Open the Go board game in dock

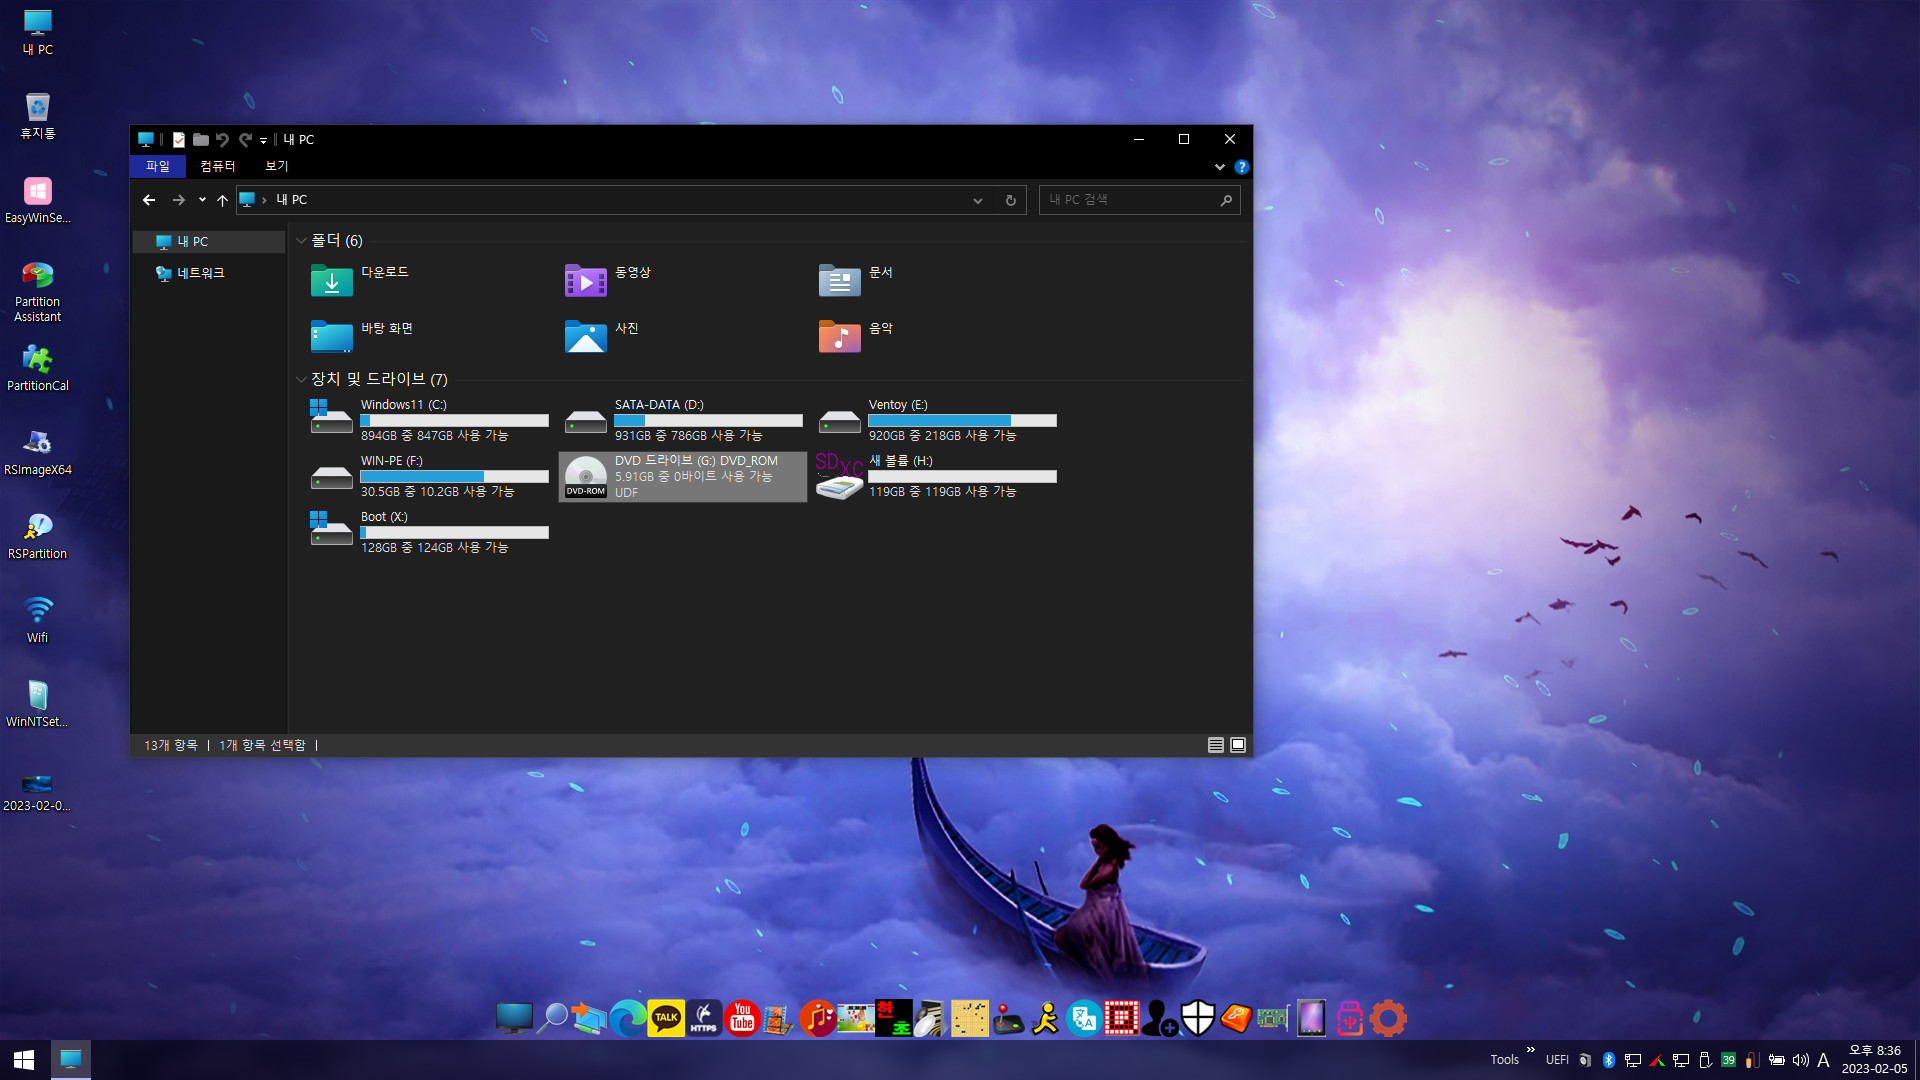970,1018
